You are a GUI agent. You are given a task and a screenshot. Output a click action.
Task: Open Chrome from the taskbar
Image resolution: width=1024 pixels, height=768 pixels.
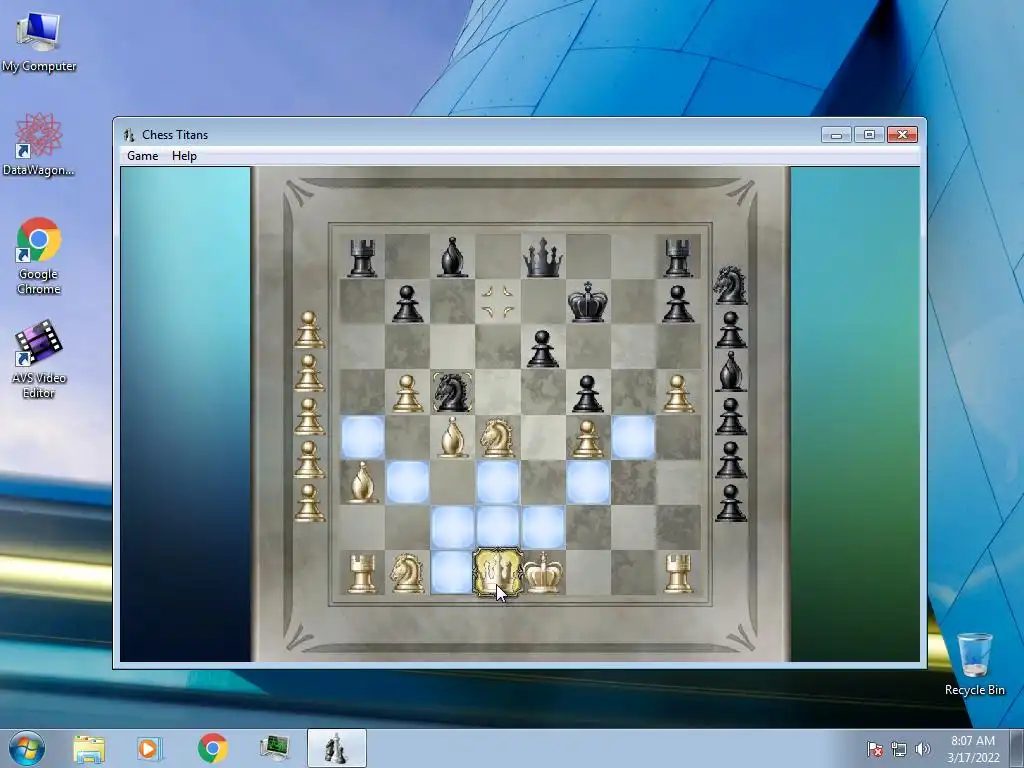(212, 748)
